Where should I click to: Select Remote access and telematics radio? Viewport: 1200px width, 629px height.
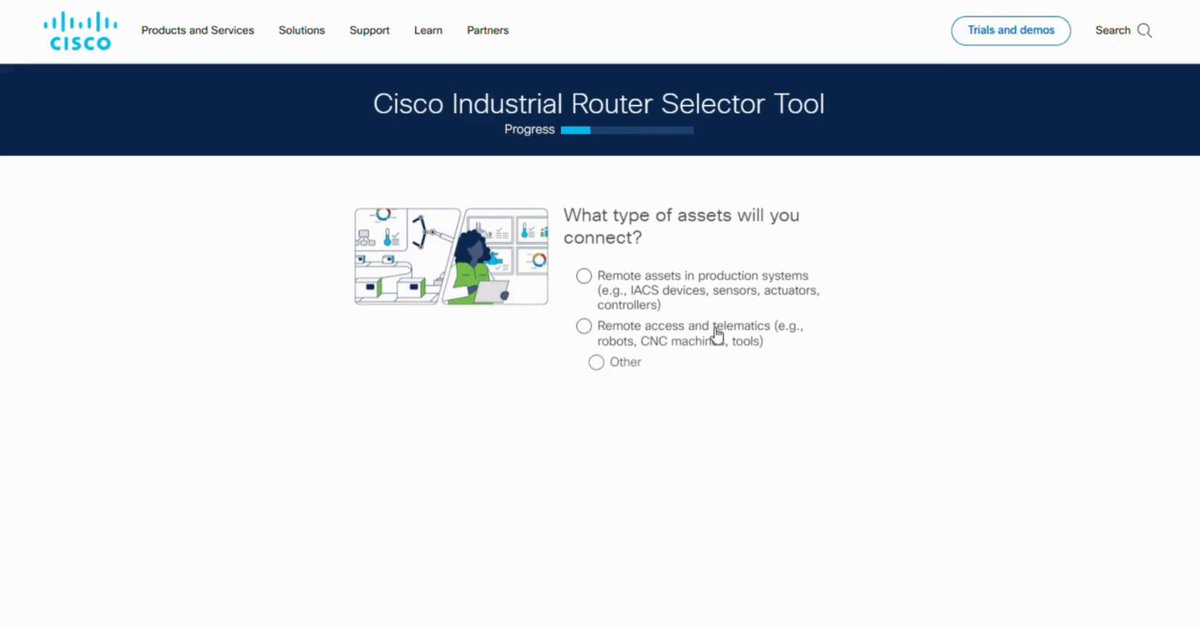tap(584, 326)
